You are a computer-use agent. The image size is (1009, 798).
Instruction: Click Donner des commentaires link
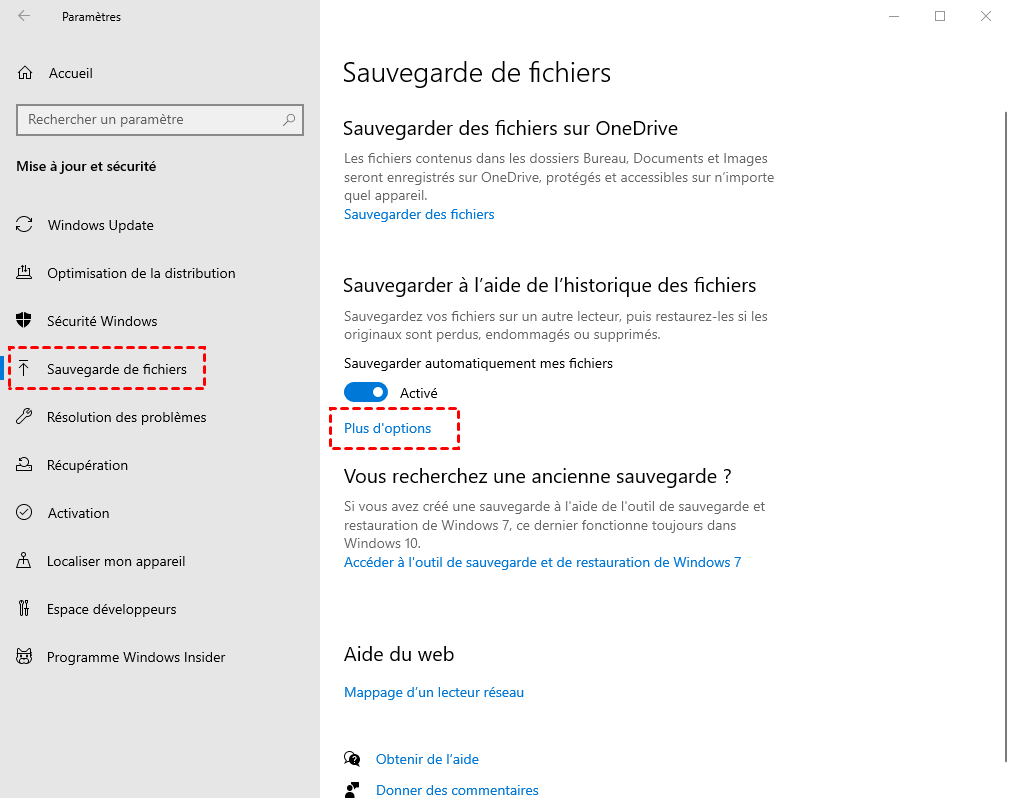(457, 790)
